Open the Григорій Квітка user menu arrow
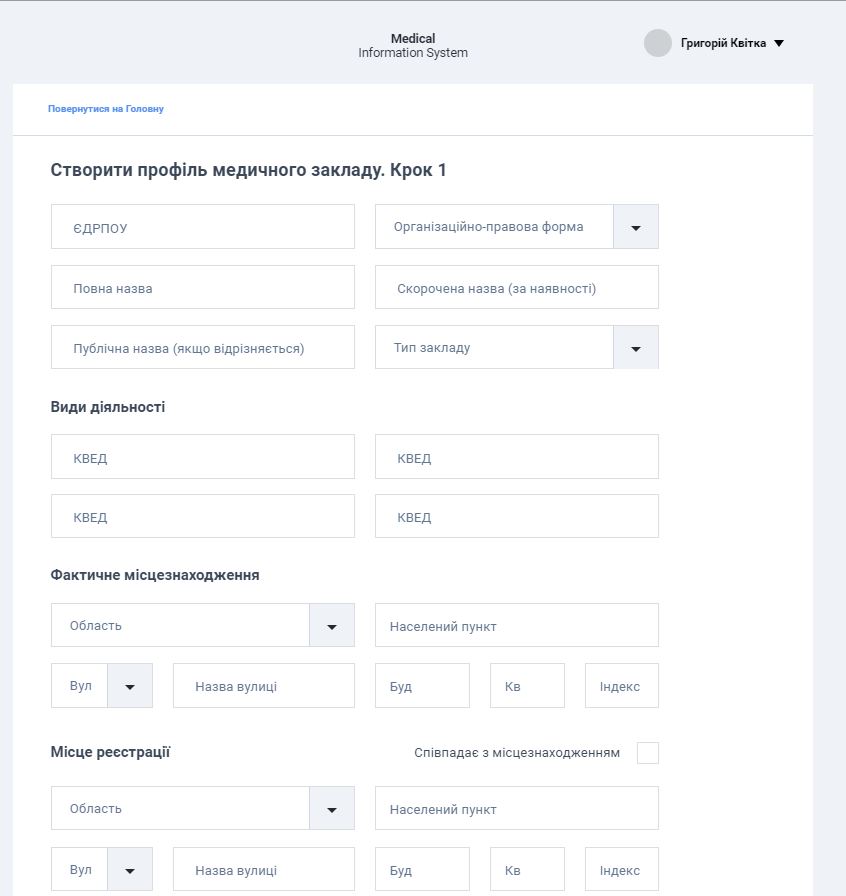Screen dimensions: 846x896 779,43
